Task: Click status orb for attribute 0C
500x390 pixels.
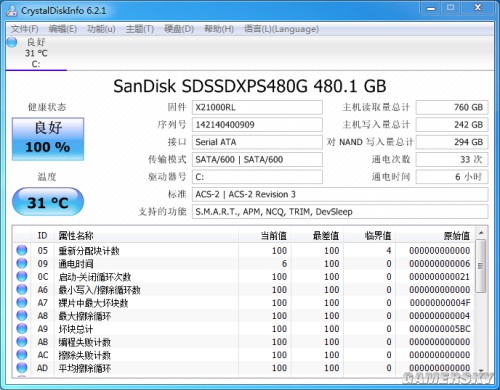Action: click(x=22, y=276)
